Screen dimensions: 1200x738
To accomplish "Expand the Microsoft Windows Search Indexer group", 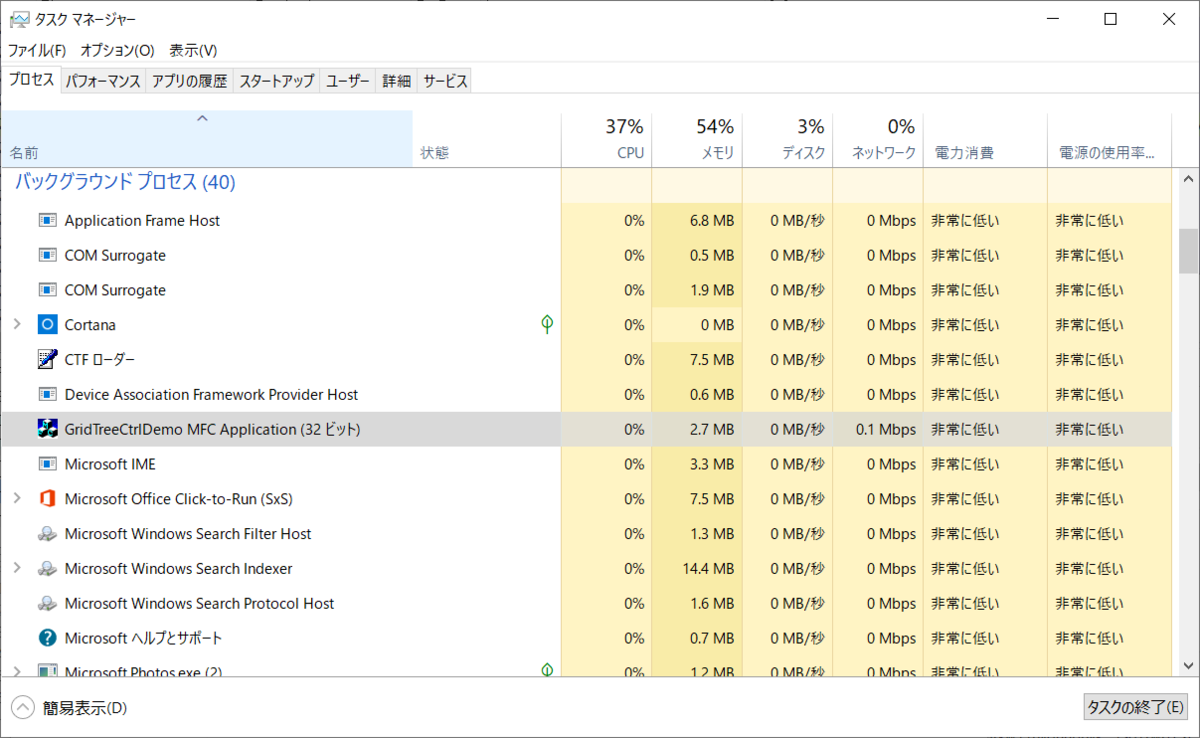I will pyautogui.click(x=16, y=568).
